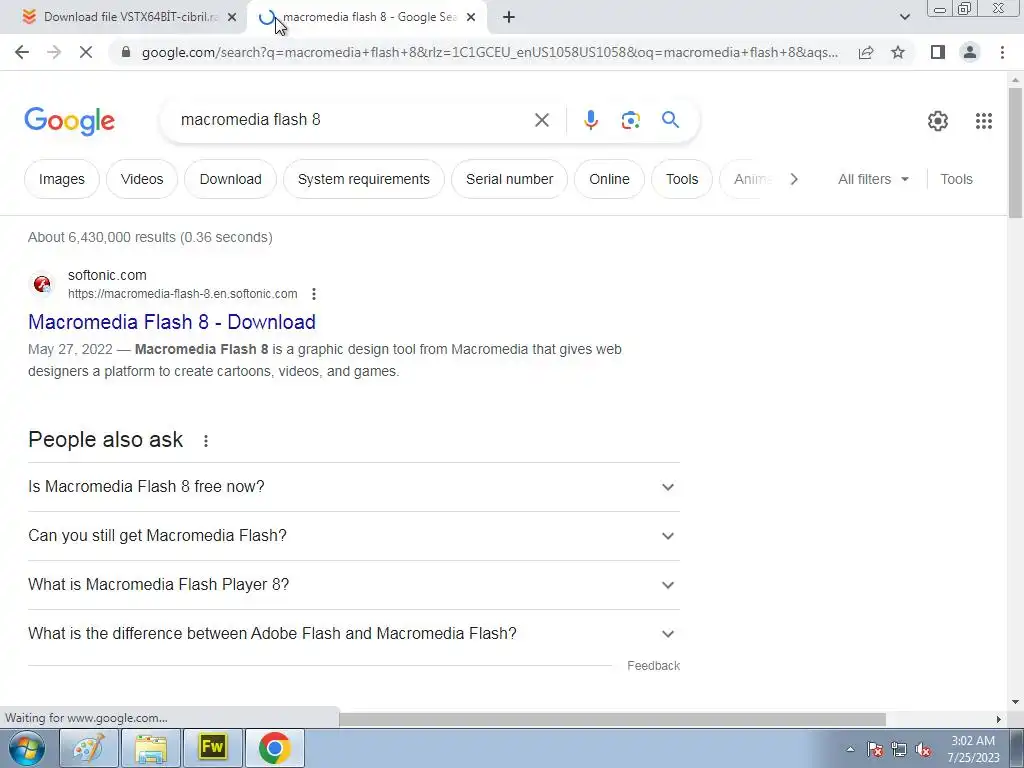Click the muted volume tray icon
The height and width of the screenshot is (768, 1024).
click(923, 750)
